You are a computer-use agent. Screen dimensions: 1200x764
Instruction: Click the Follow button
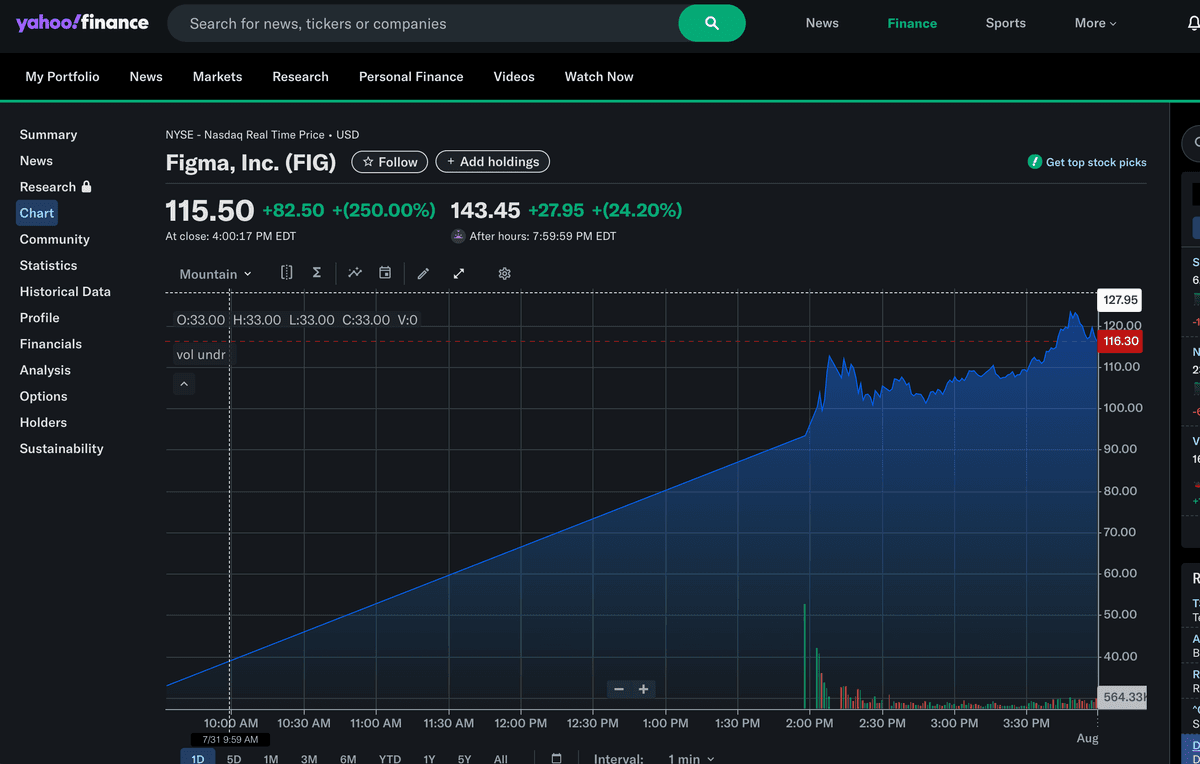tap(390, 162)
